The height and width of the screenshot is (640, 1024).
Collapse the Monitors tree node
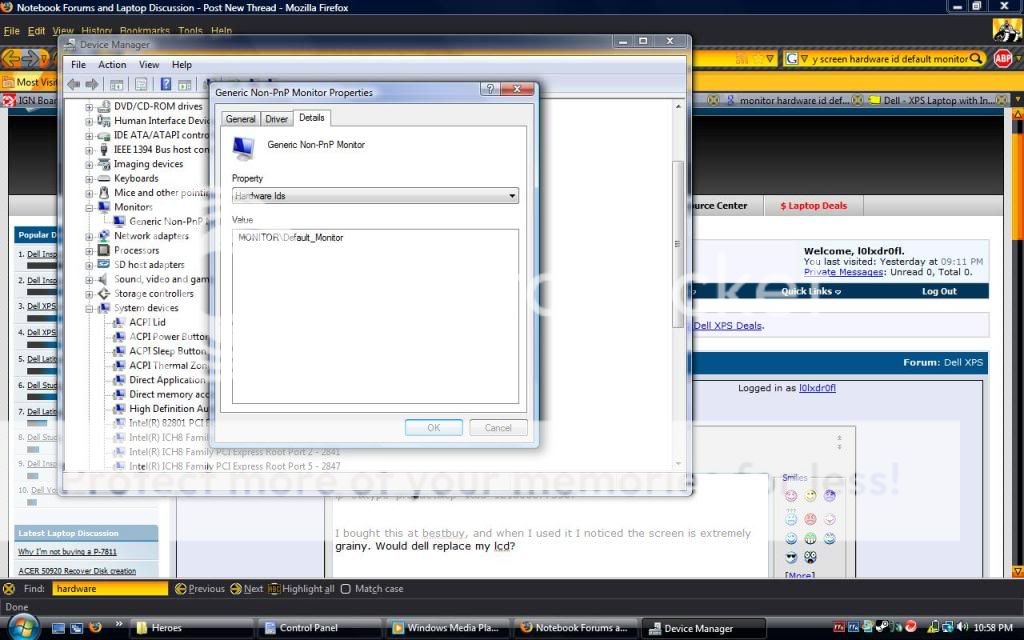90,208
